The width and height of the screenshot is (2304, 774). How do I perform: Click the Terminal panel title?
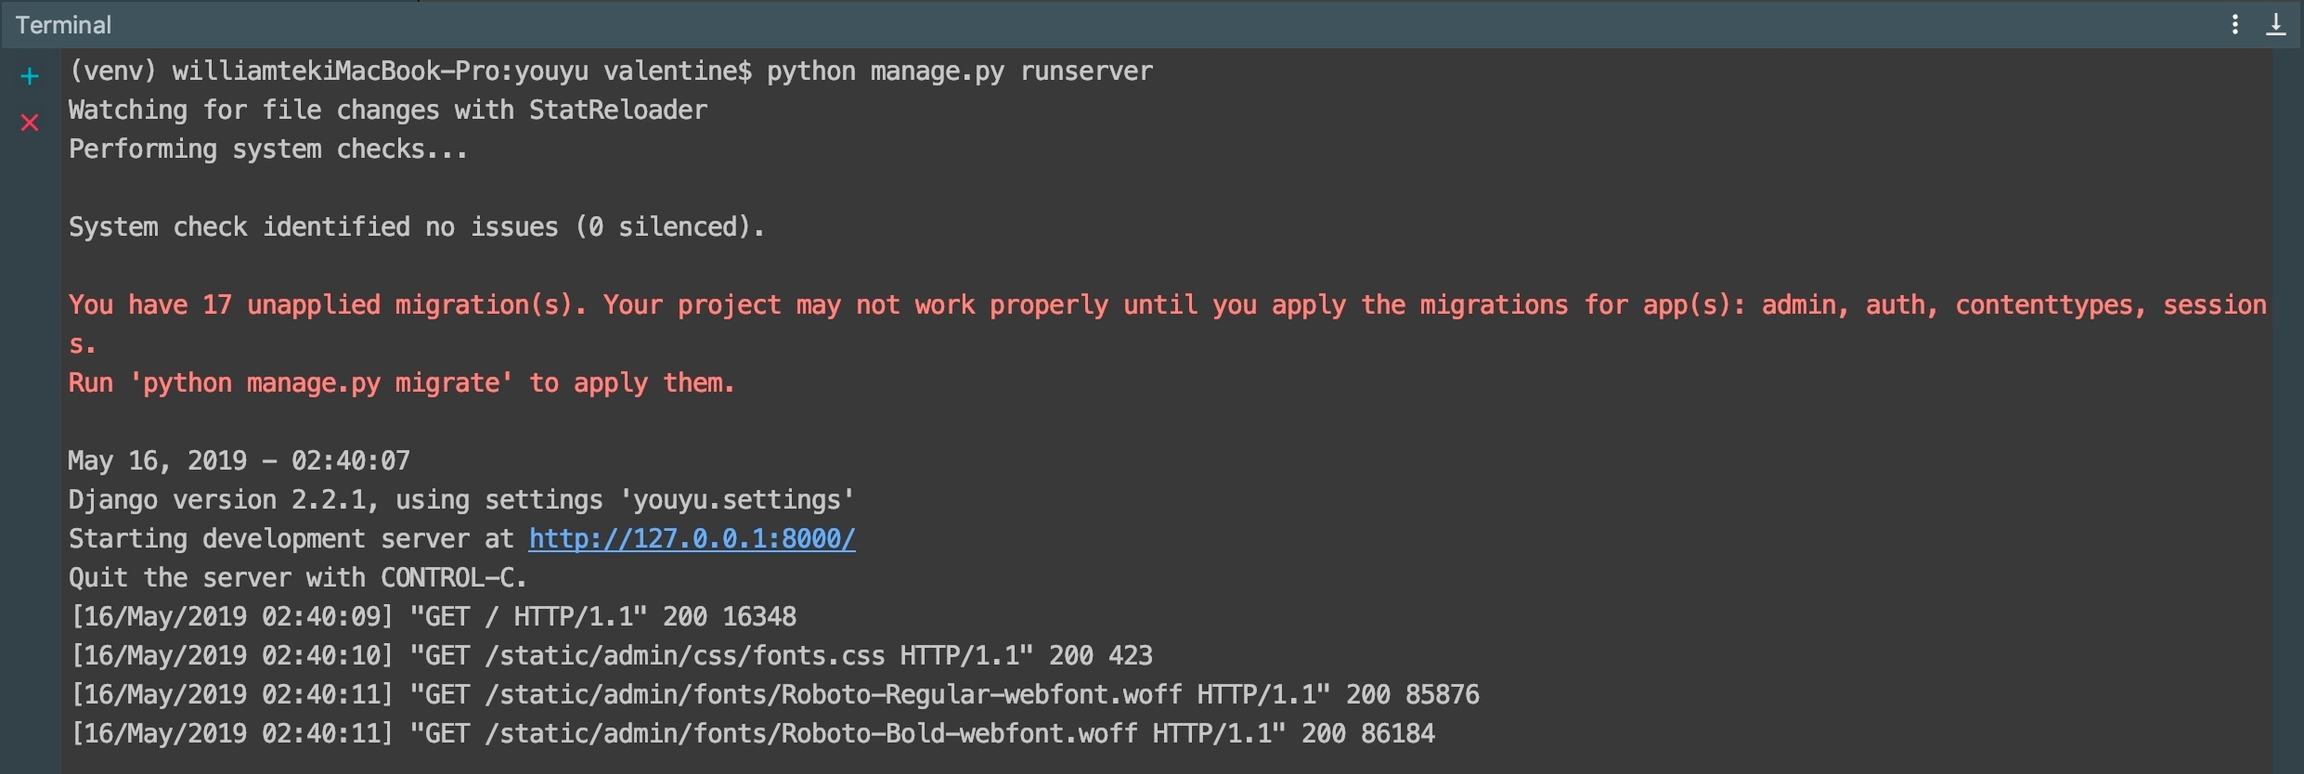63,25
